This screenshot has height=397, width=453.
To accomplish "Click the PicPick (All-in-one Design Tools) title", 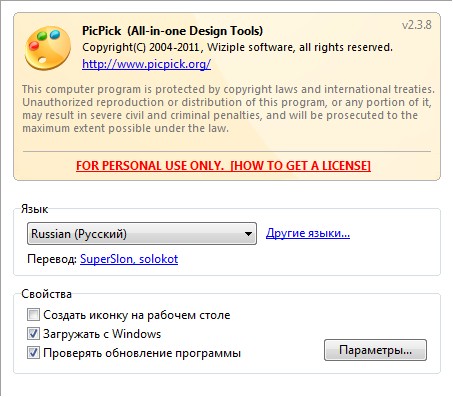I will pos(172,31).
